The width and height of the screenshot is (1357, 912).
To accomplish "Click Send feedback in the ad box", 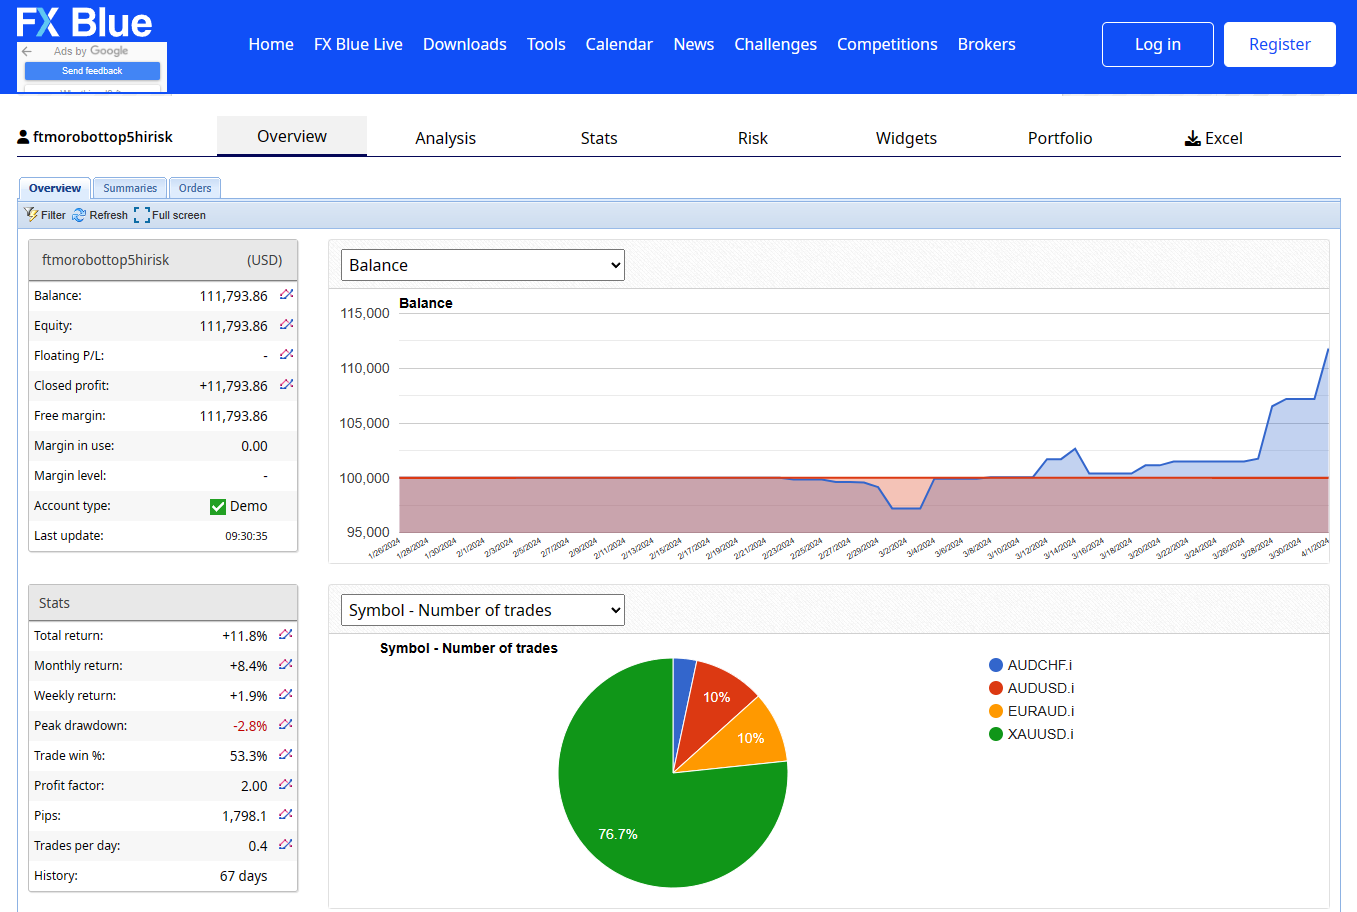I will [x=92, y=71].
